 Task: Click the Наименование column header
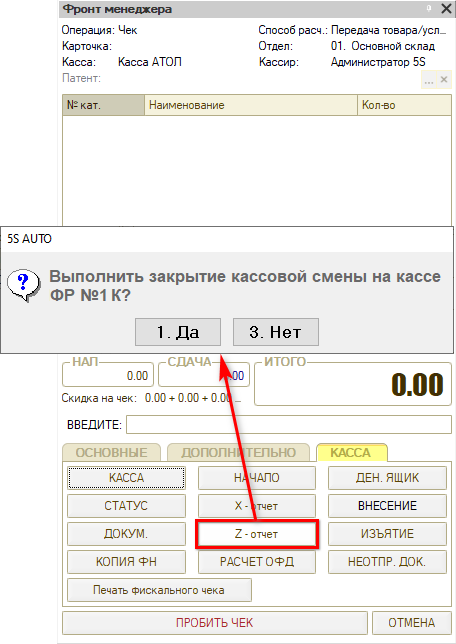pyautogui.click(x=251, y=105)
